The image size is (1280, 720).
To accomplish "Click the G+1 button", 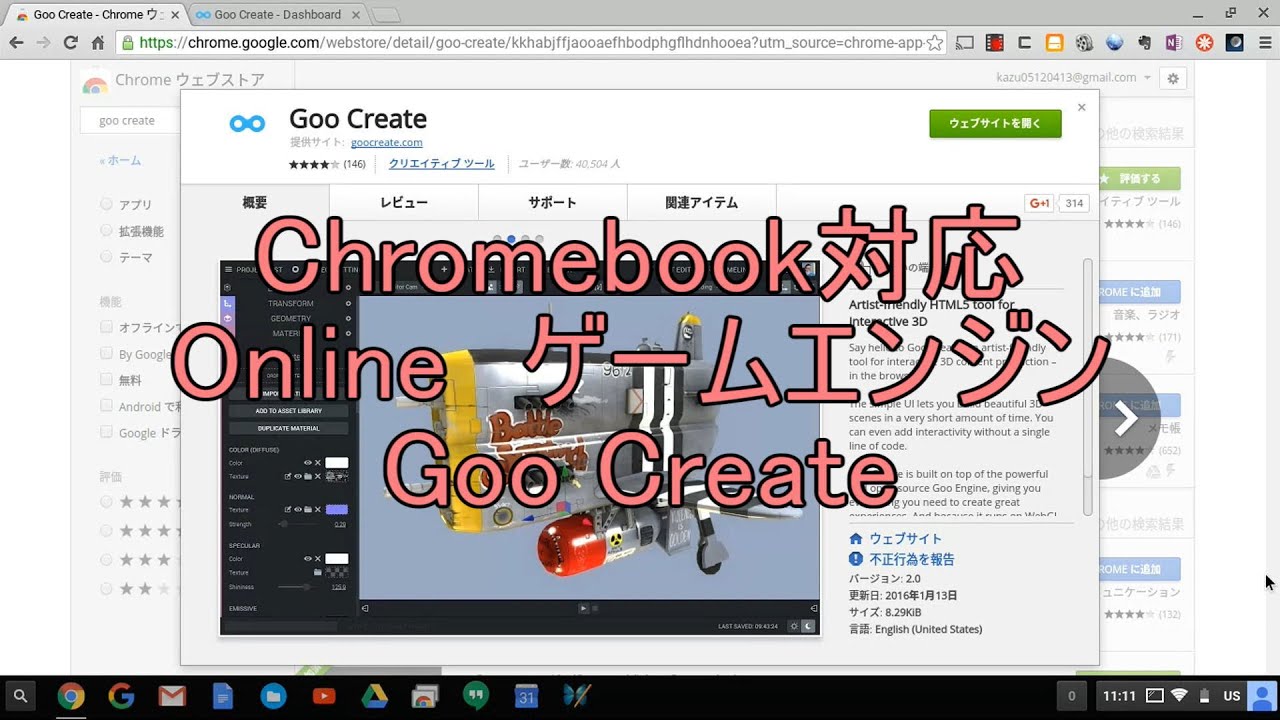I will click(x=1040, y=203).
